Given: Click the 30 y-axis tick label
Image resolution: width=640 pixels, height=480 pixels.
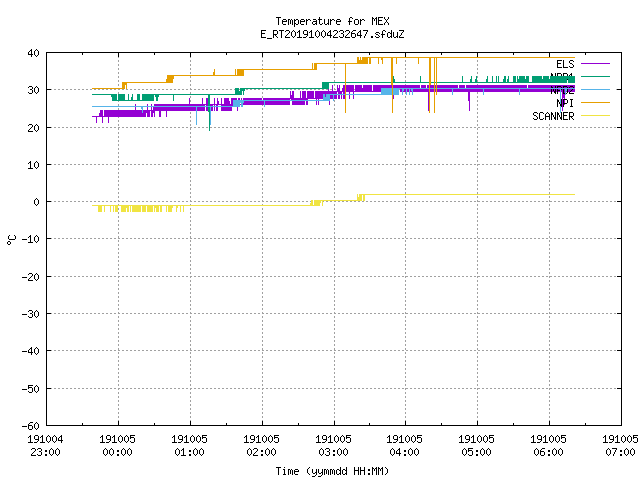Looking at the screenshot, I should pyautogui.click(x=33, y=90).
